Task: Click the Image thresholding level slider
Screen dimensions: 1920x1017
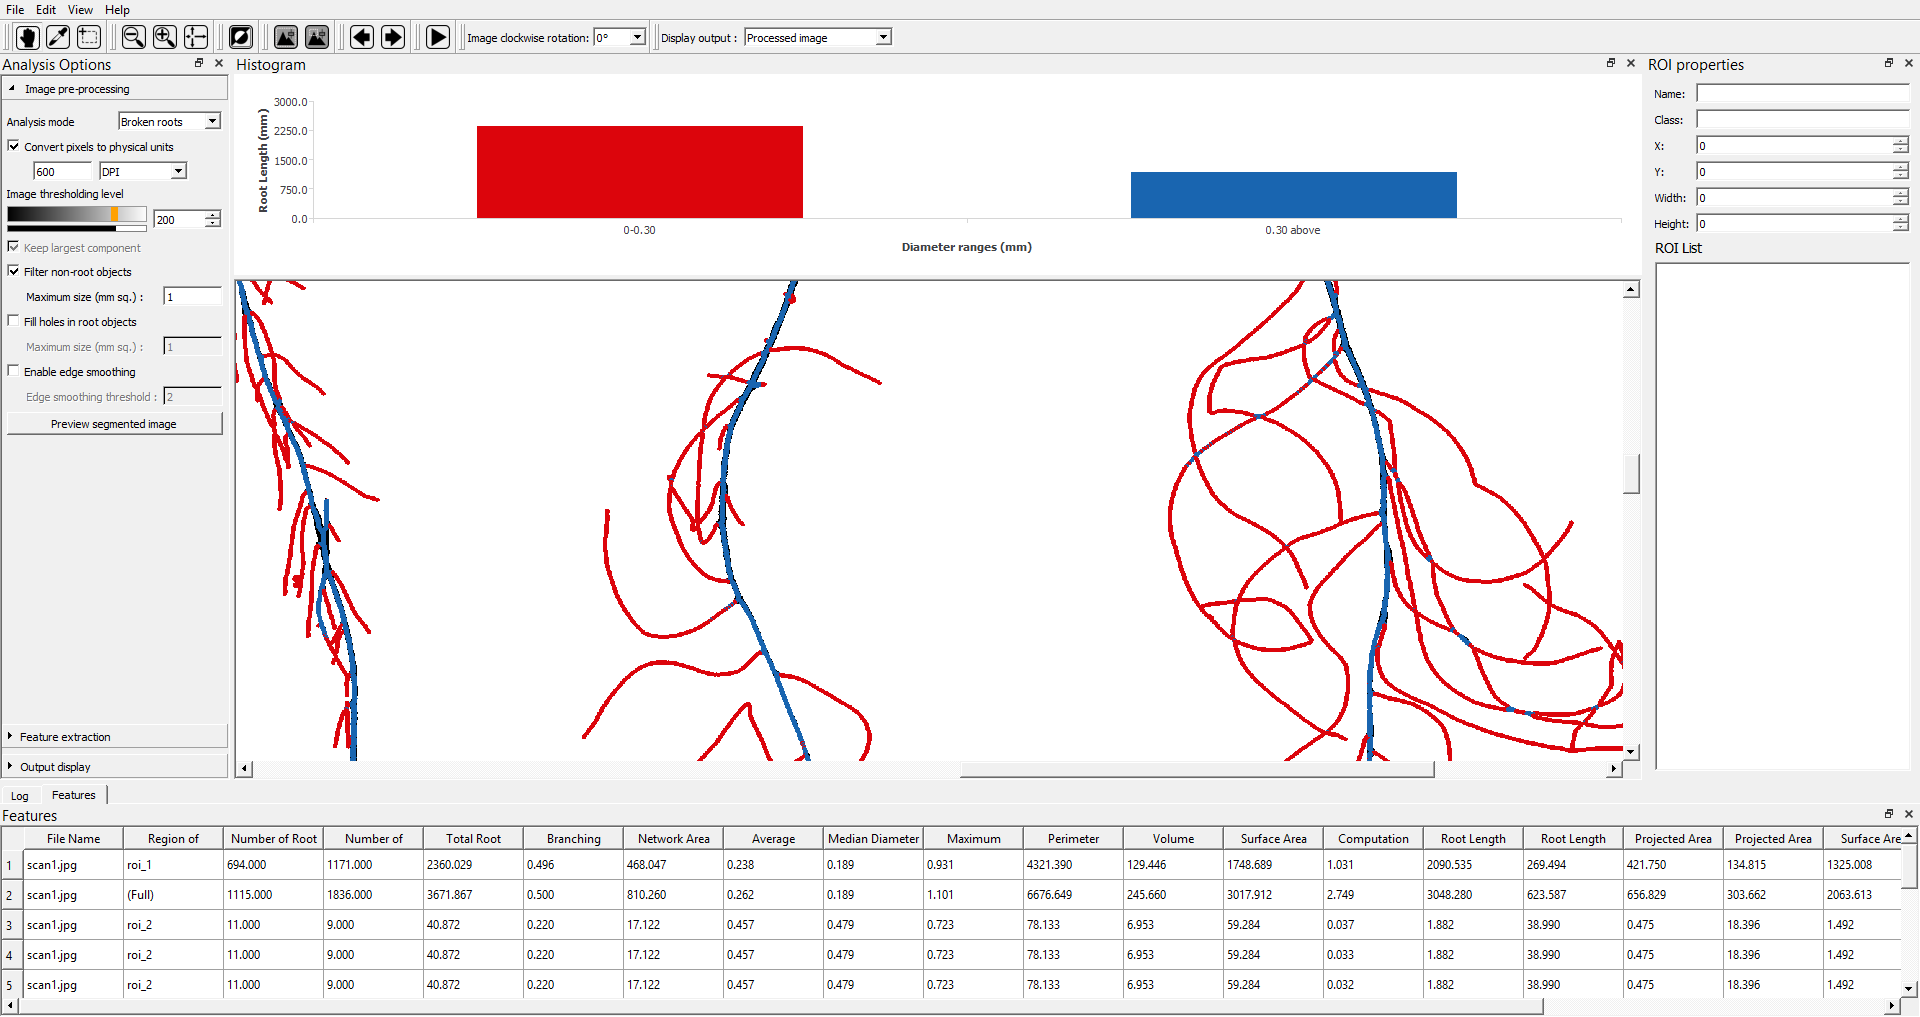Action: [x=76, y=215]
